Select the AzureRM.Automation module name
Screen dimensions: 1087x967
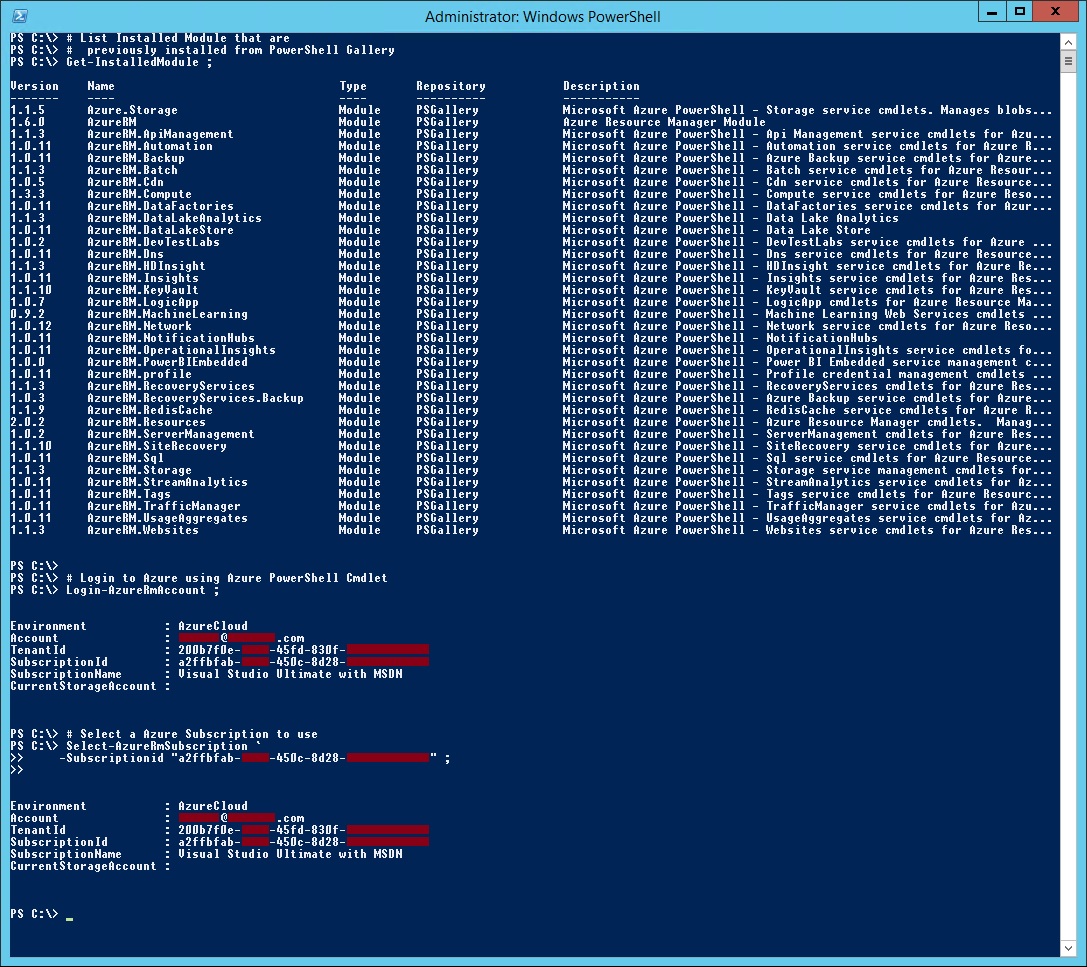[150, 146]
